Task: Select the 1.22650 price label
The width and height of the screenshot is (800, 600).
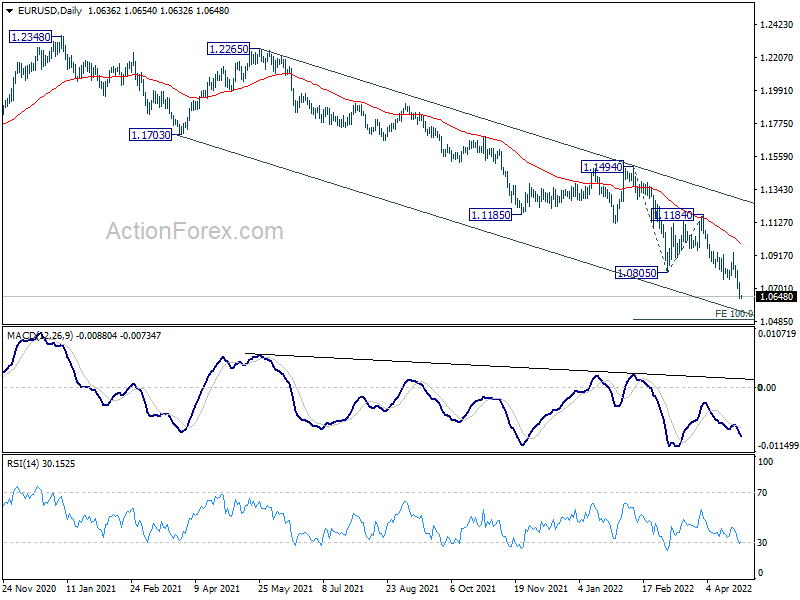Action: pyautogui.click(x=229, y=49)
